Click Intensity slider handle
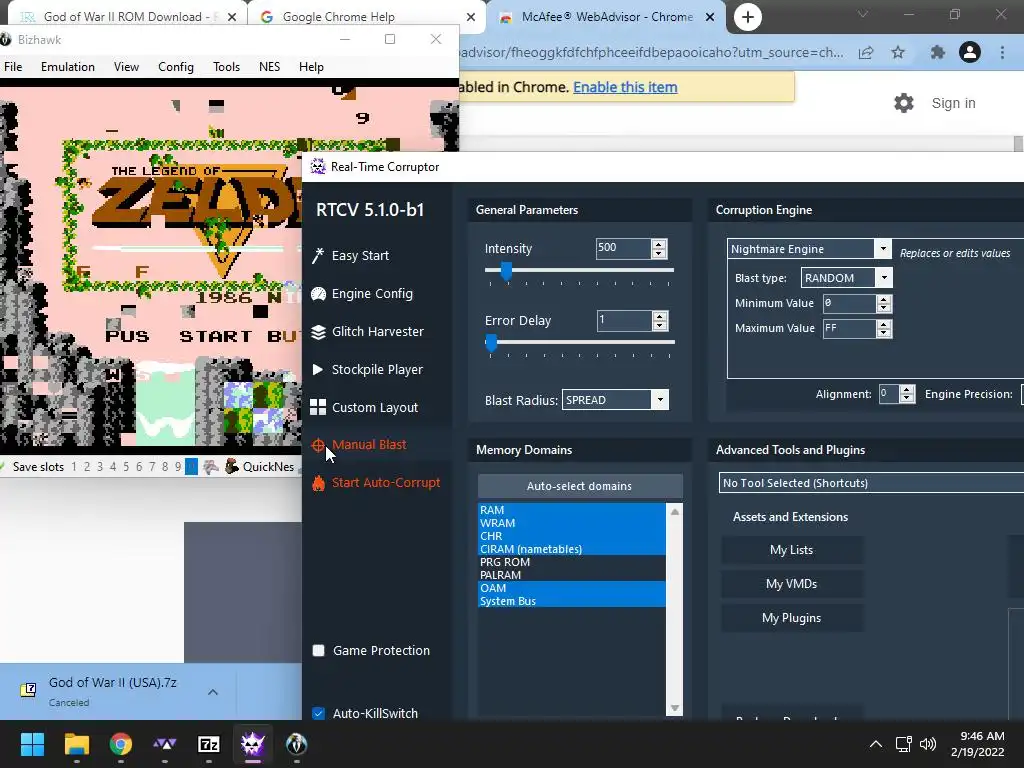Viewport: 1024px width, 768px height. (506, 270)
